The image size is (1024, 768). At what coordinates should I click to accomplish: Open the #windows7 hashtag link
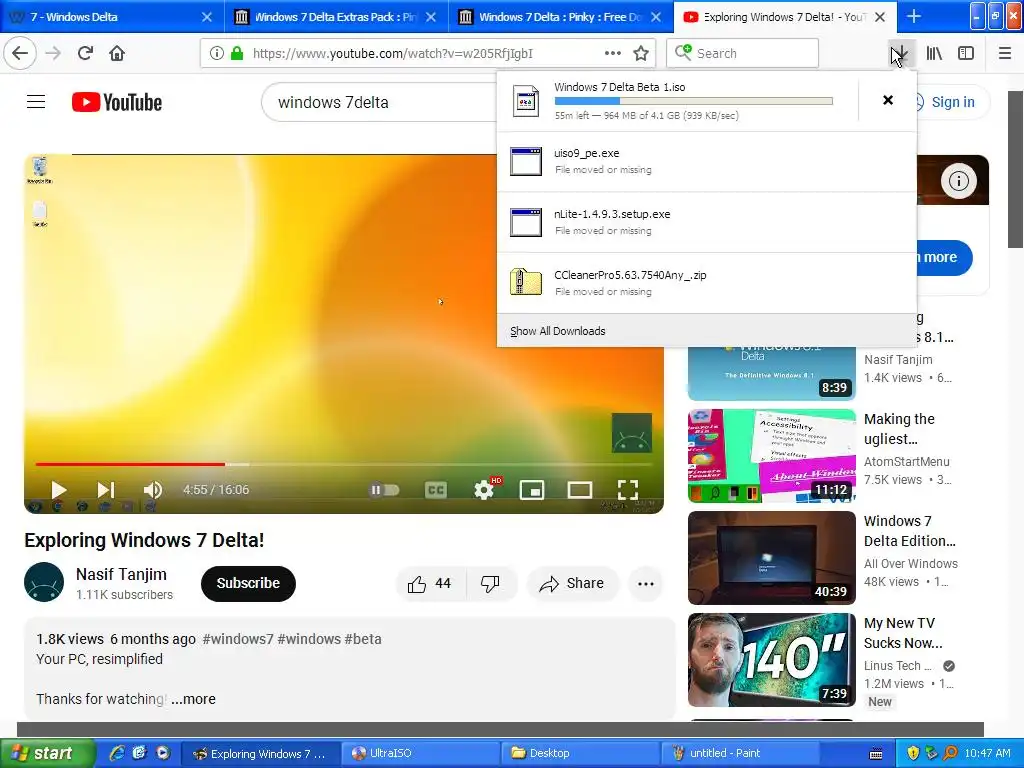(238, 639)
